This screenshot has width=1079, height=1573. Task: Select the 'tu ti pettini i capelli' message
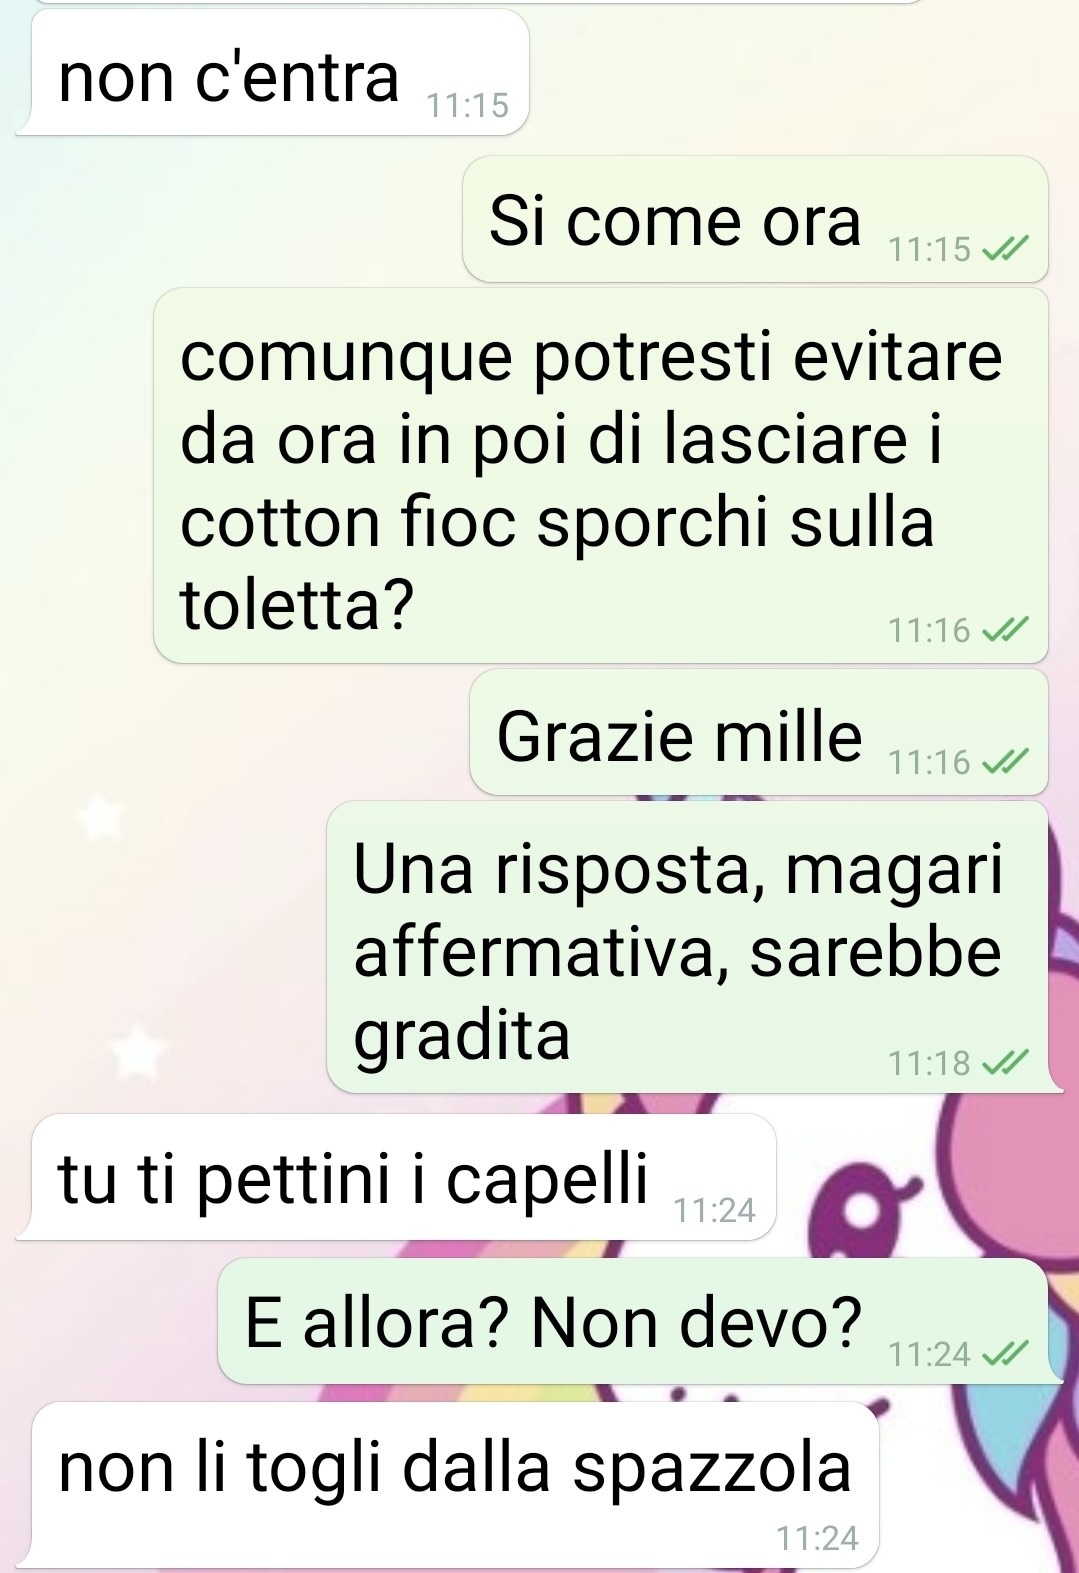[x=396, y=1177]
